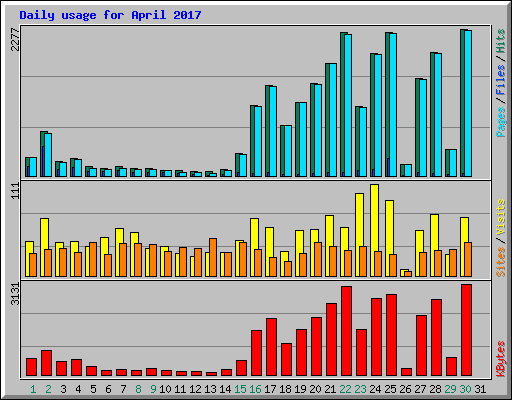
Task: Click day label 10 on the x-axis
Action: [165, 389]
